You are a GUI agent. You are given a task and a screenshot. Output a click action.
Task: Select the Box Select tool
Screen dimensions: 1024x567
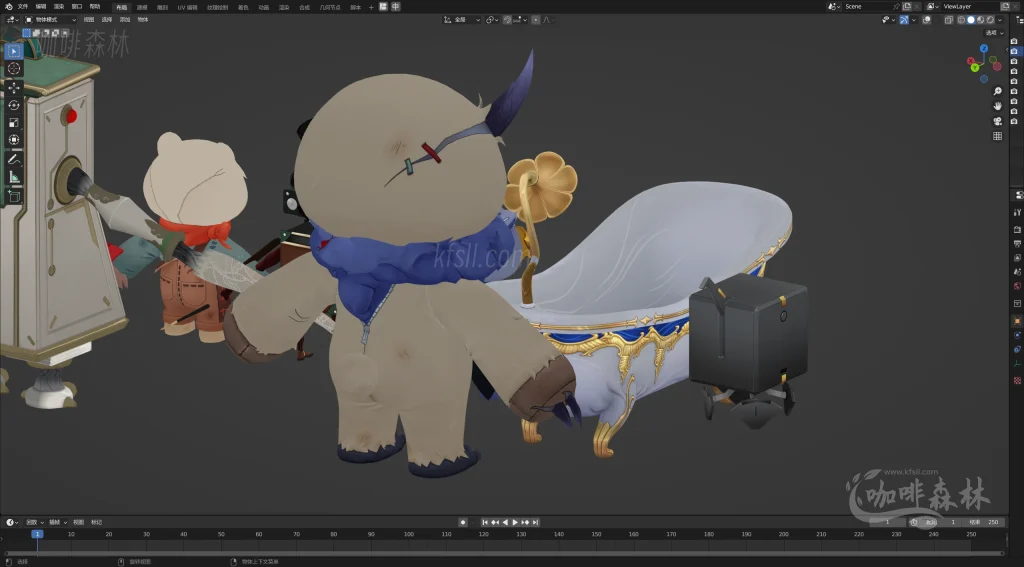point(14,51)
